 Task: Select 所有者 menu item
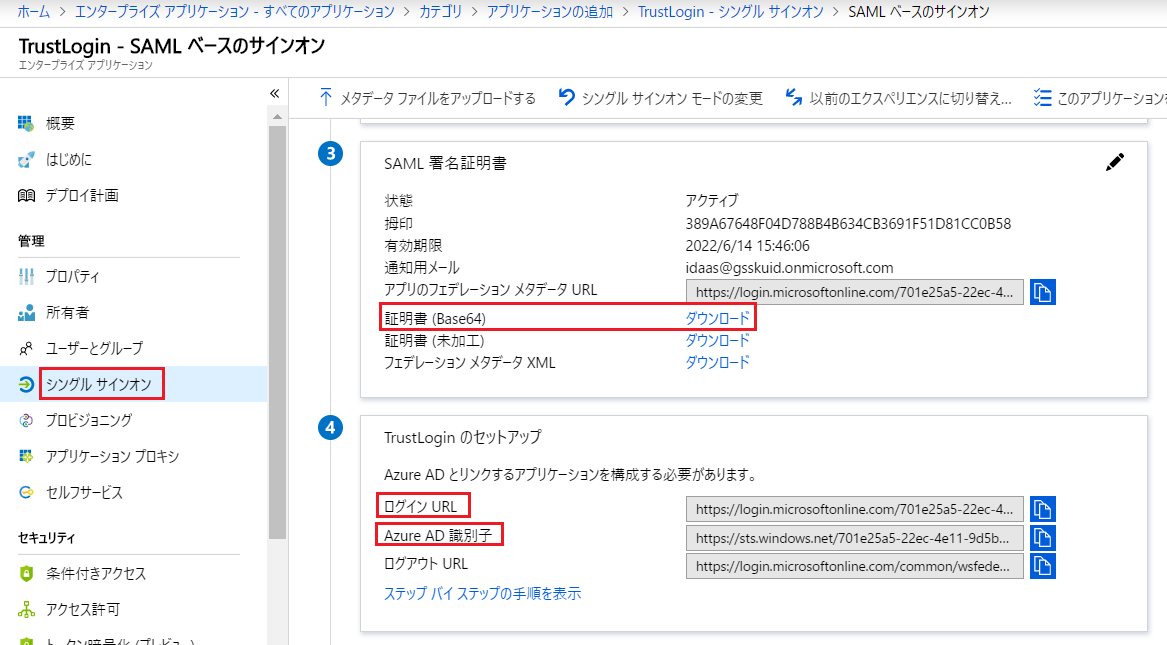click(x=67, y=312)
